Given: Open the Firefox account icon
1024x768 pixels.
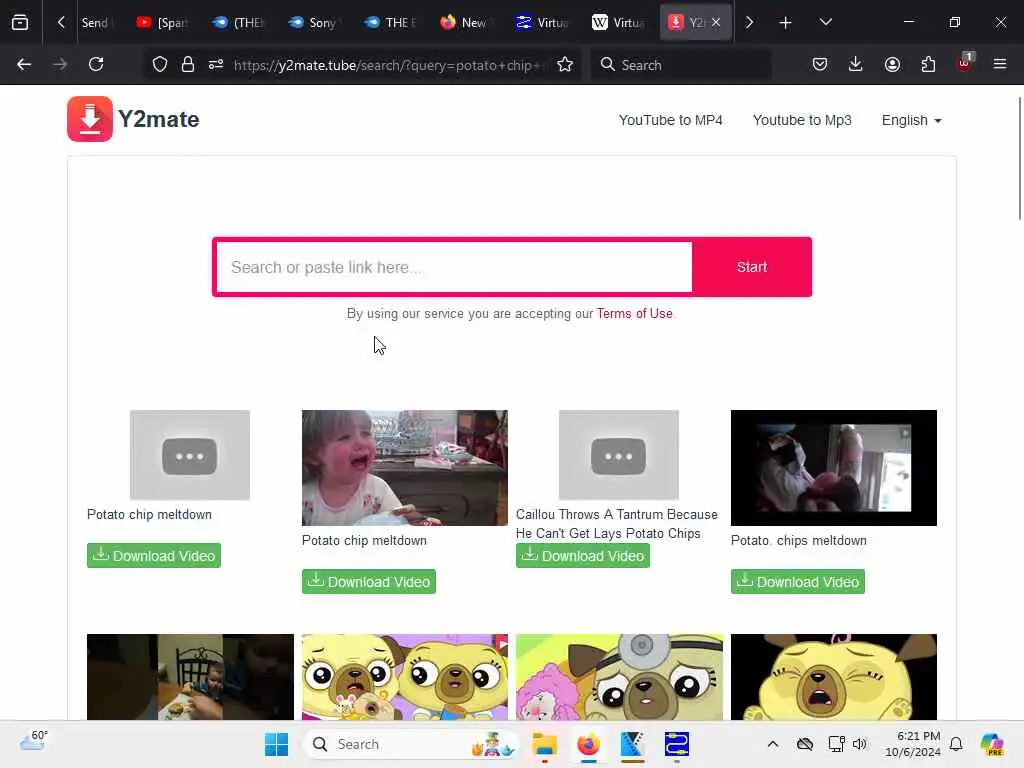Looking at the screenshot, I should pyautogui.click(x=892, y=64).
